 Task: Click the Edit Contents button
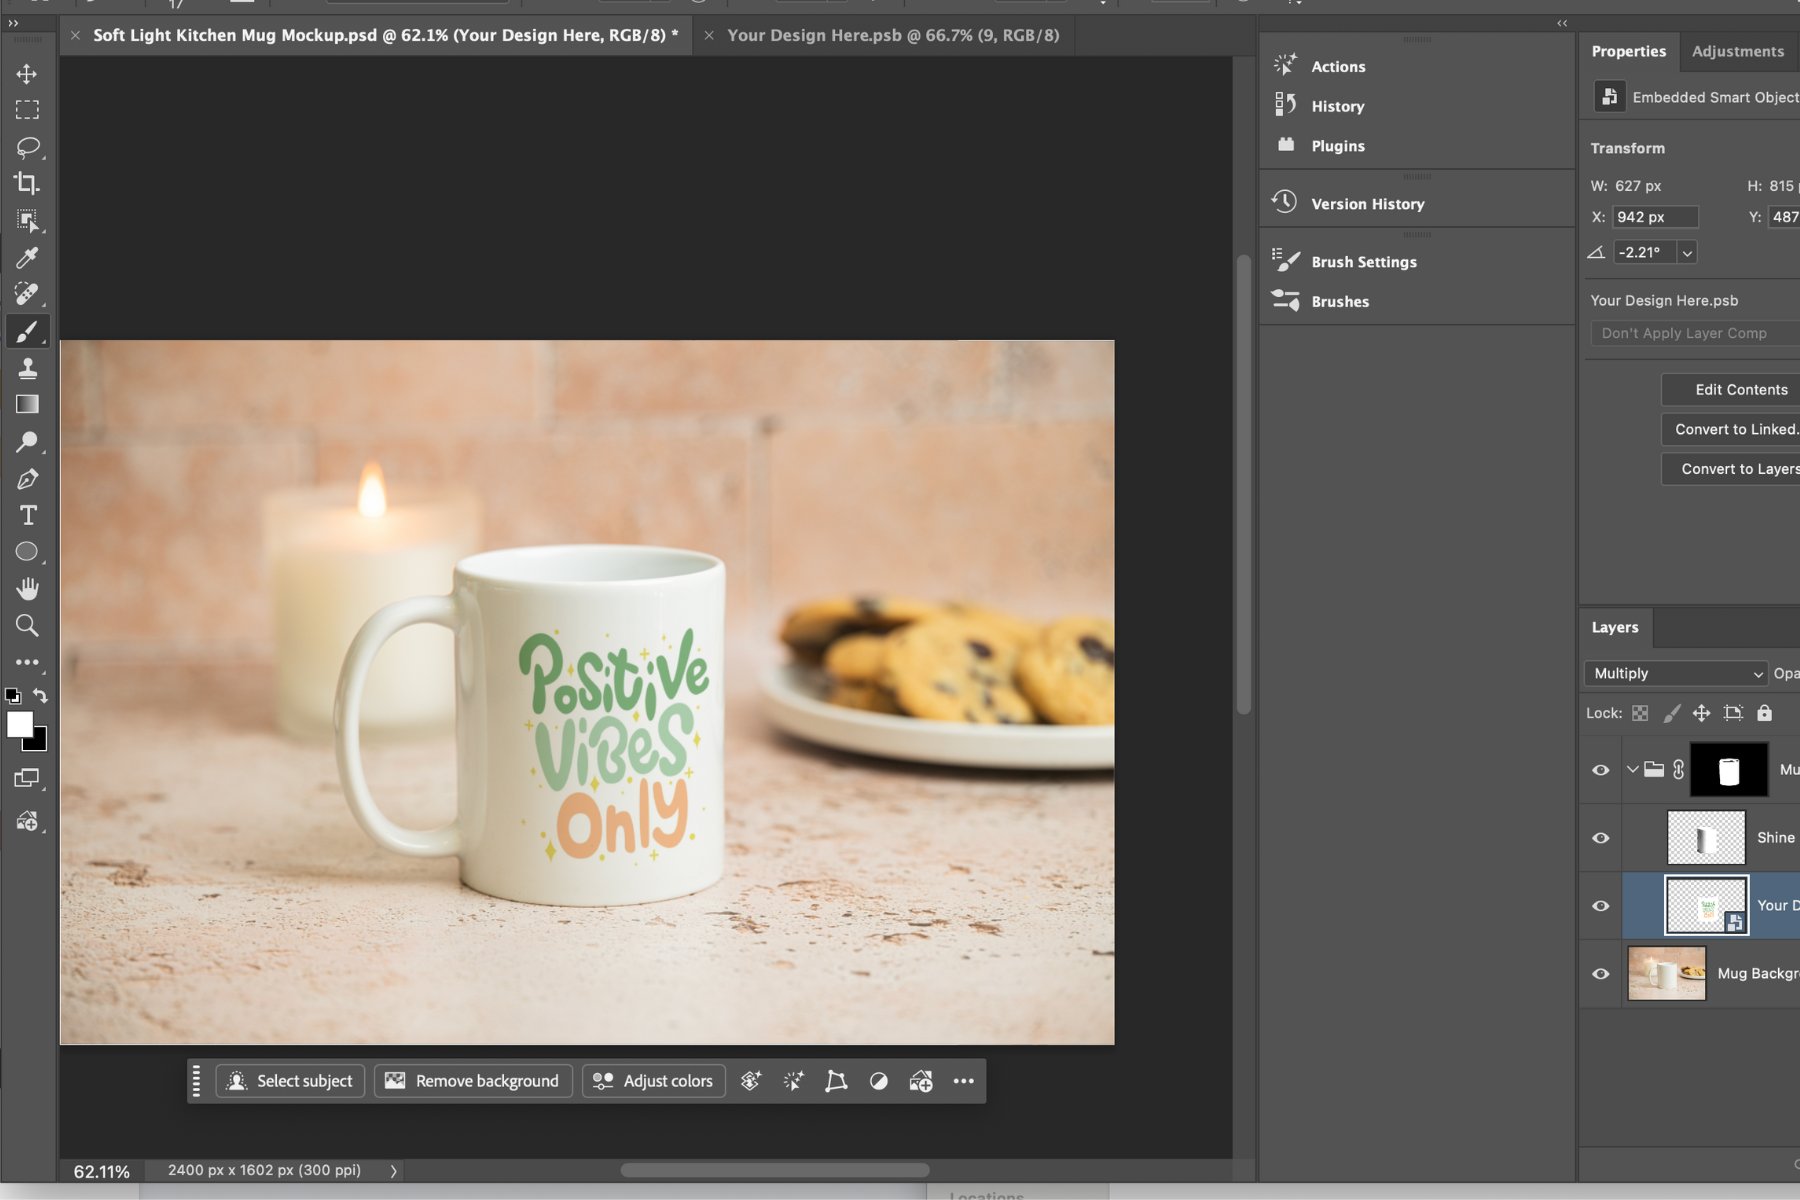(1740, 390)
